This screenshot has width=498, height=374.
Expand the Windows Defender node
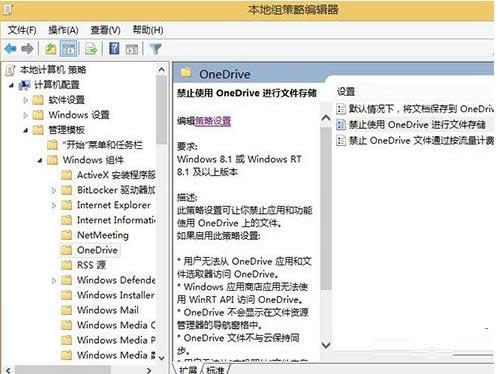tap(54, 280)
